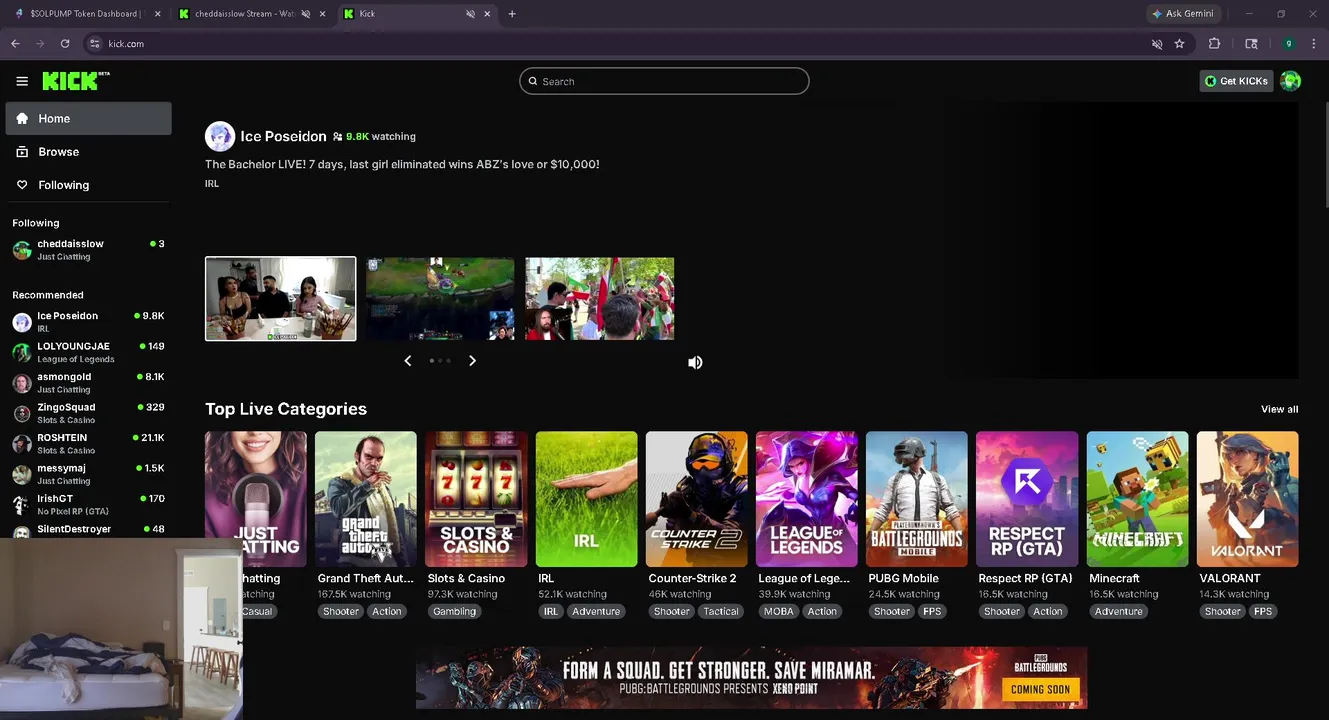View site information icon
The image size is (1329, 720).
[x=95, y=44]
